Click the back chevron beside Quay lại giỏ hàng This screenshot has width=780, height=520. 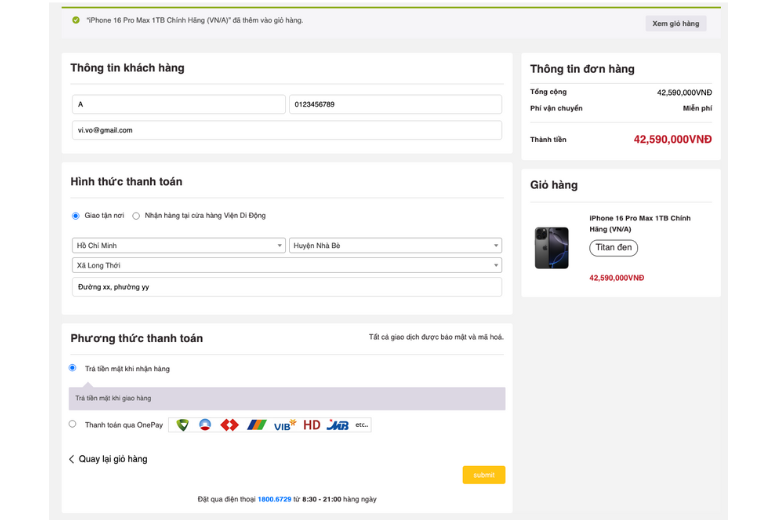71,459
